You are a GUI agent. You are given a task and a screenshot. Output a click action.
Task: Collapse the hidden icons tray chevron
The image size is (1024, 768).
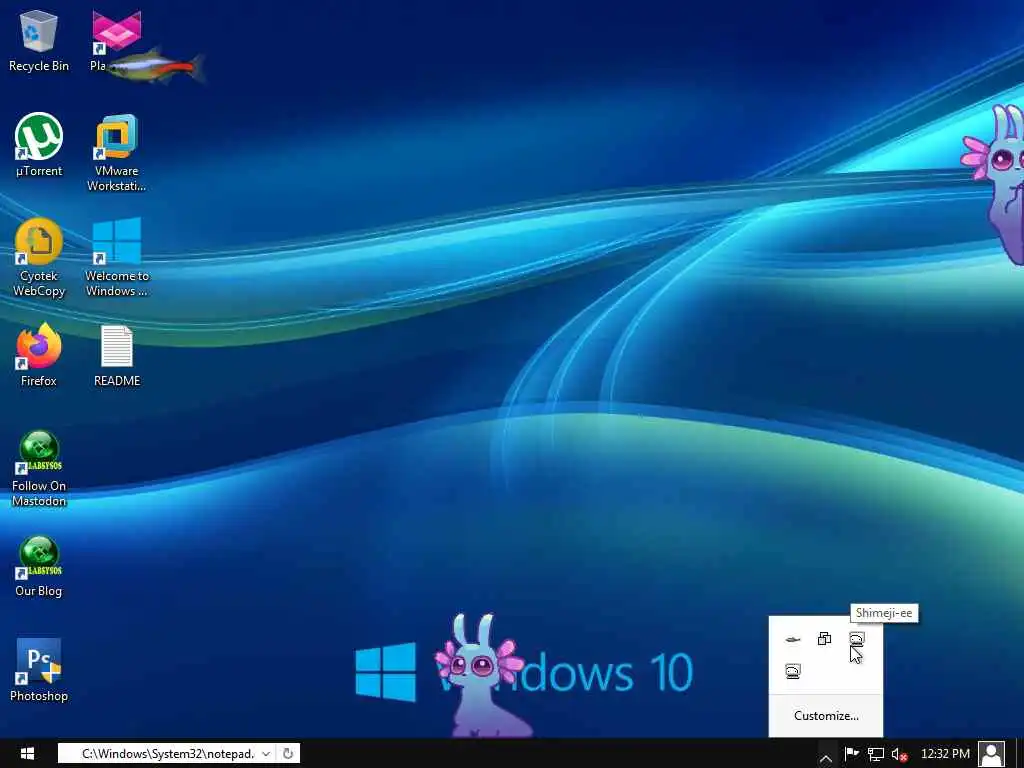click(825, 758)
